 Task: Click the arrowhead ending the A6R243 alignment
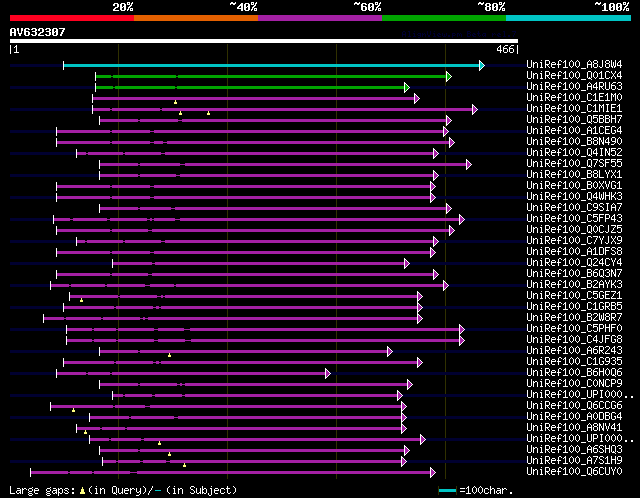point(390,351)
